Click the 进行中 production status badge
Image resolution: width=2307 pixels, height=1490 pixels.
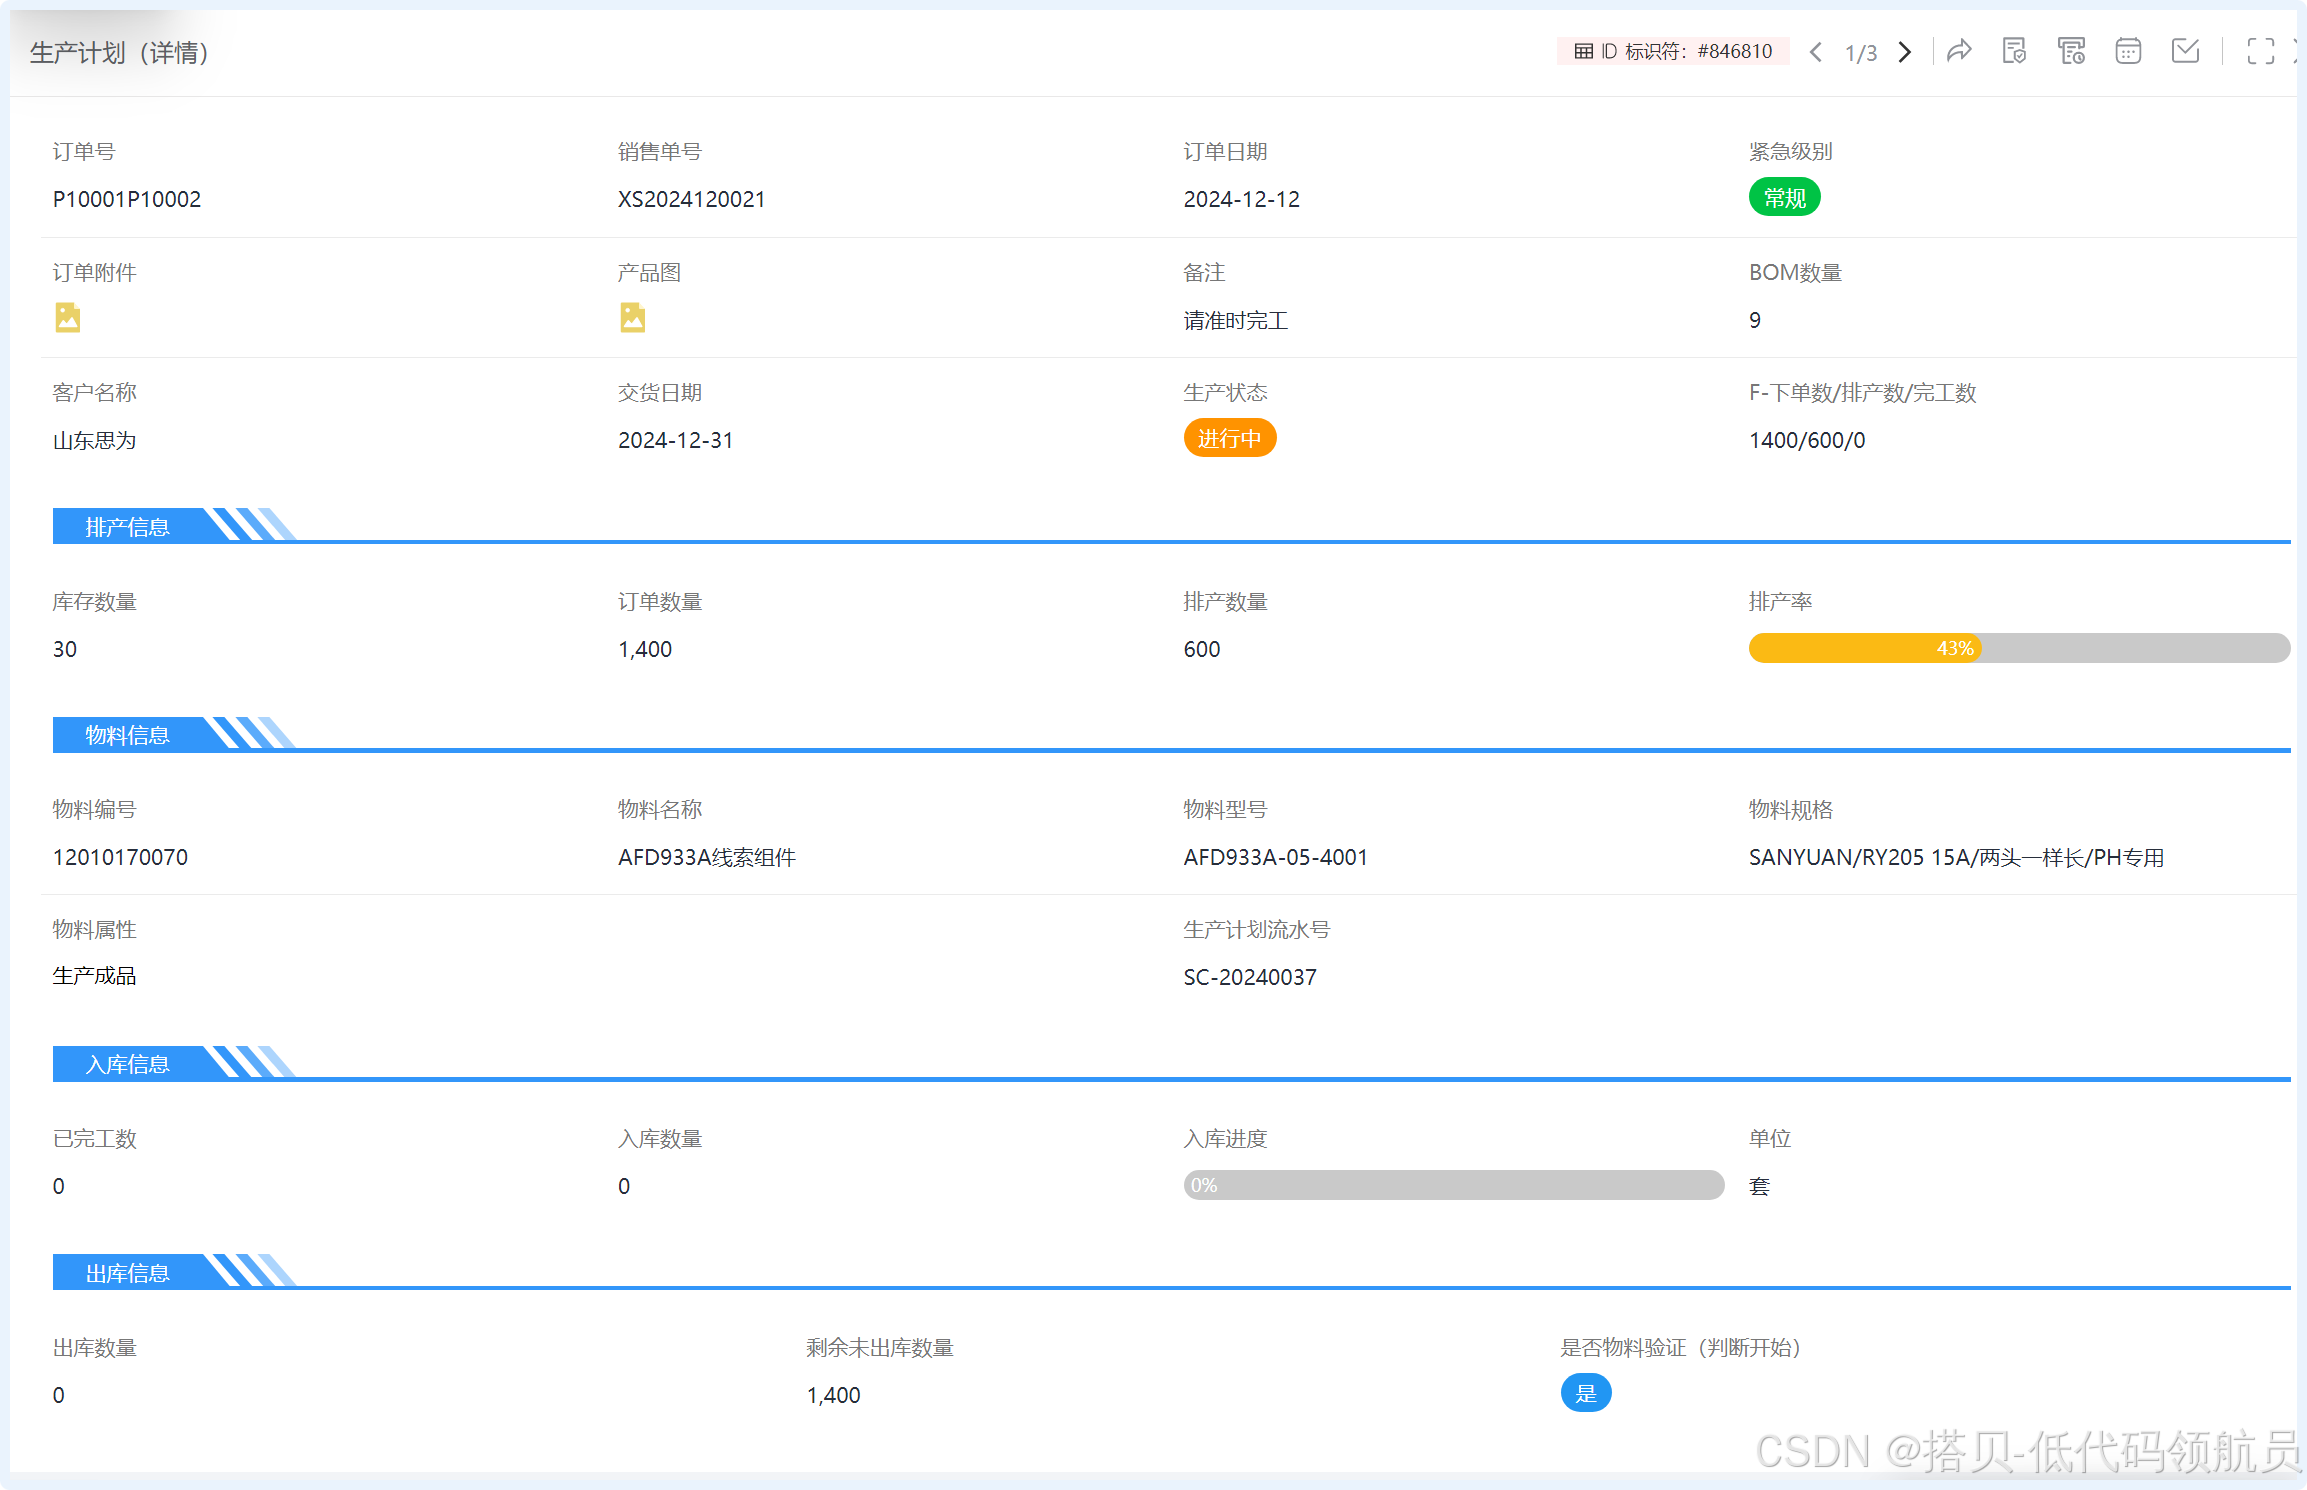[1229, 438]
